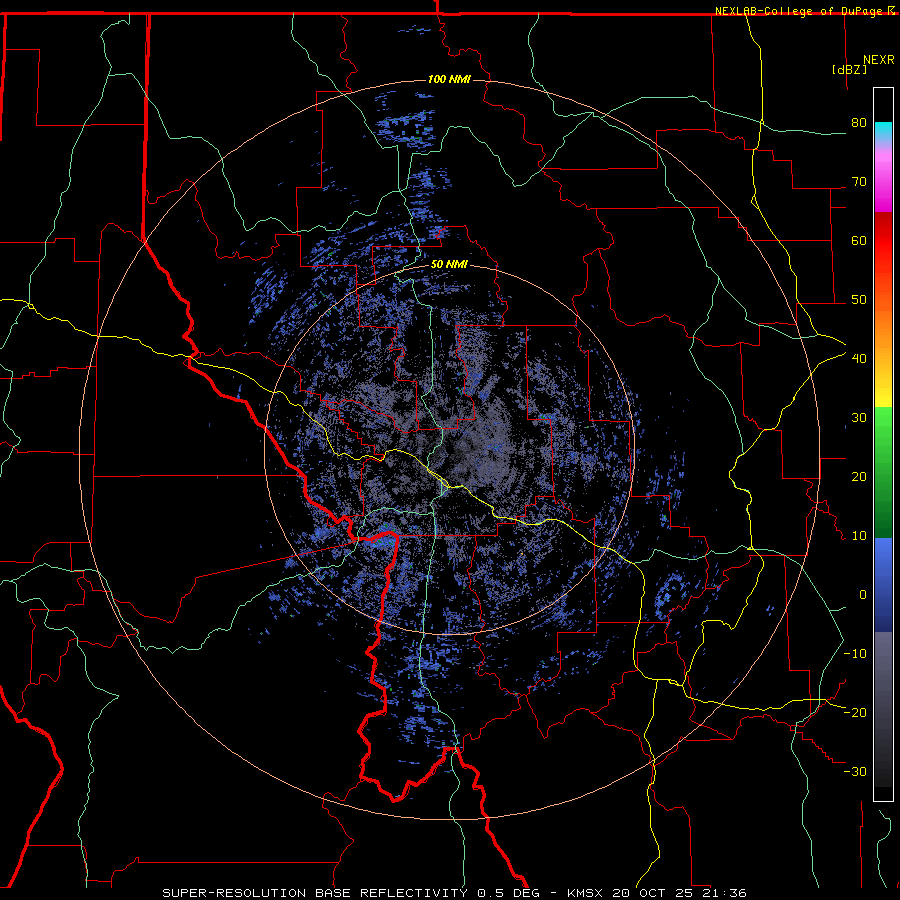The height and width of the screenshot is (900, 900).
Task: Click the 10 dBZ scale value
Action: tap(859, 536)
